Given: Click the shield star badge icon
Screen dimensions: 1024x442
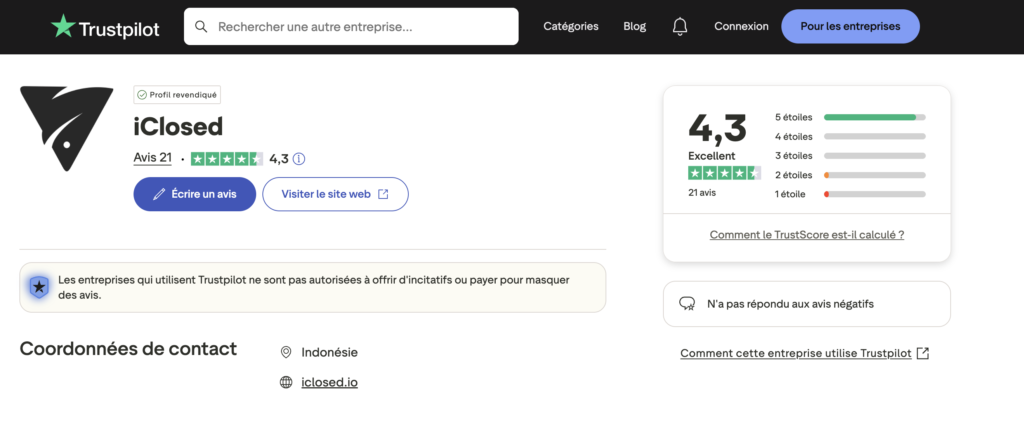Looking at the screenshot, I should (x=39, y=288).
